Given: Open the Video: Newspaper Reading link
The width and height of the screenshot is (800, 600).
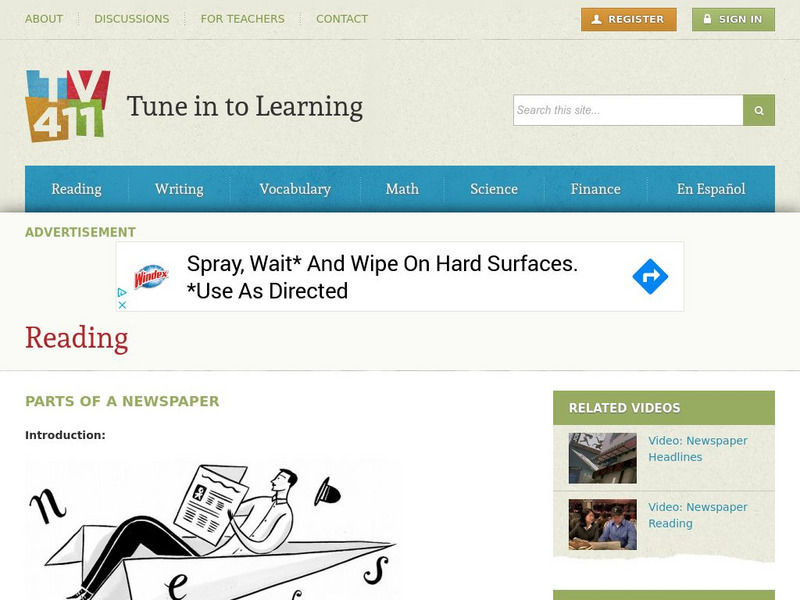Looking at the screenshot, I should [x=697, y=515].
